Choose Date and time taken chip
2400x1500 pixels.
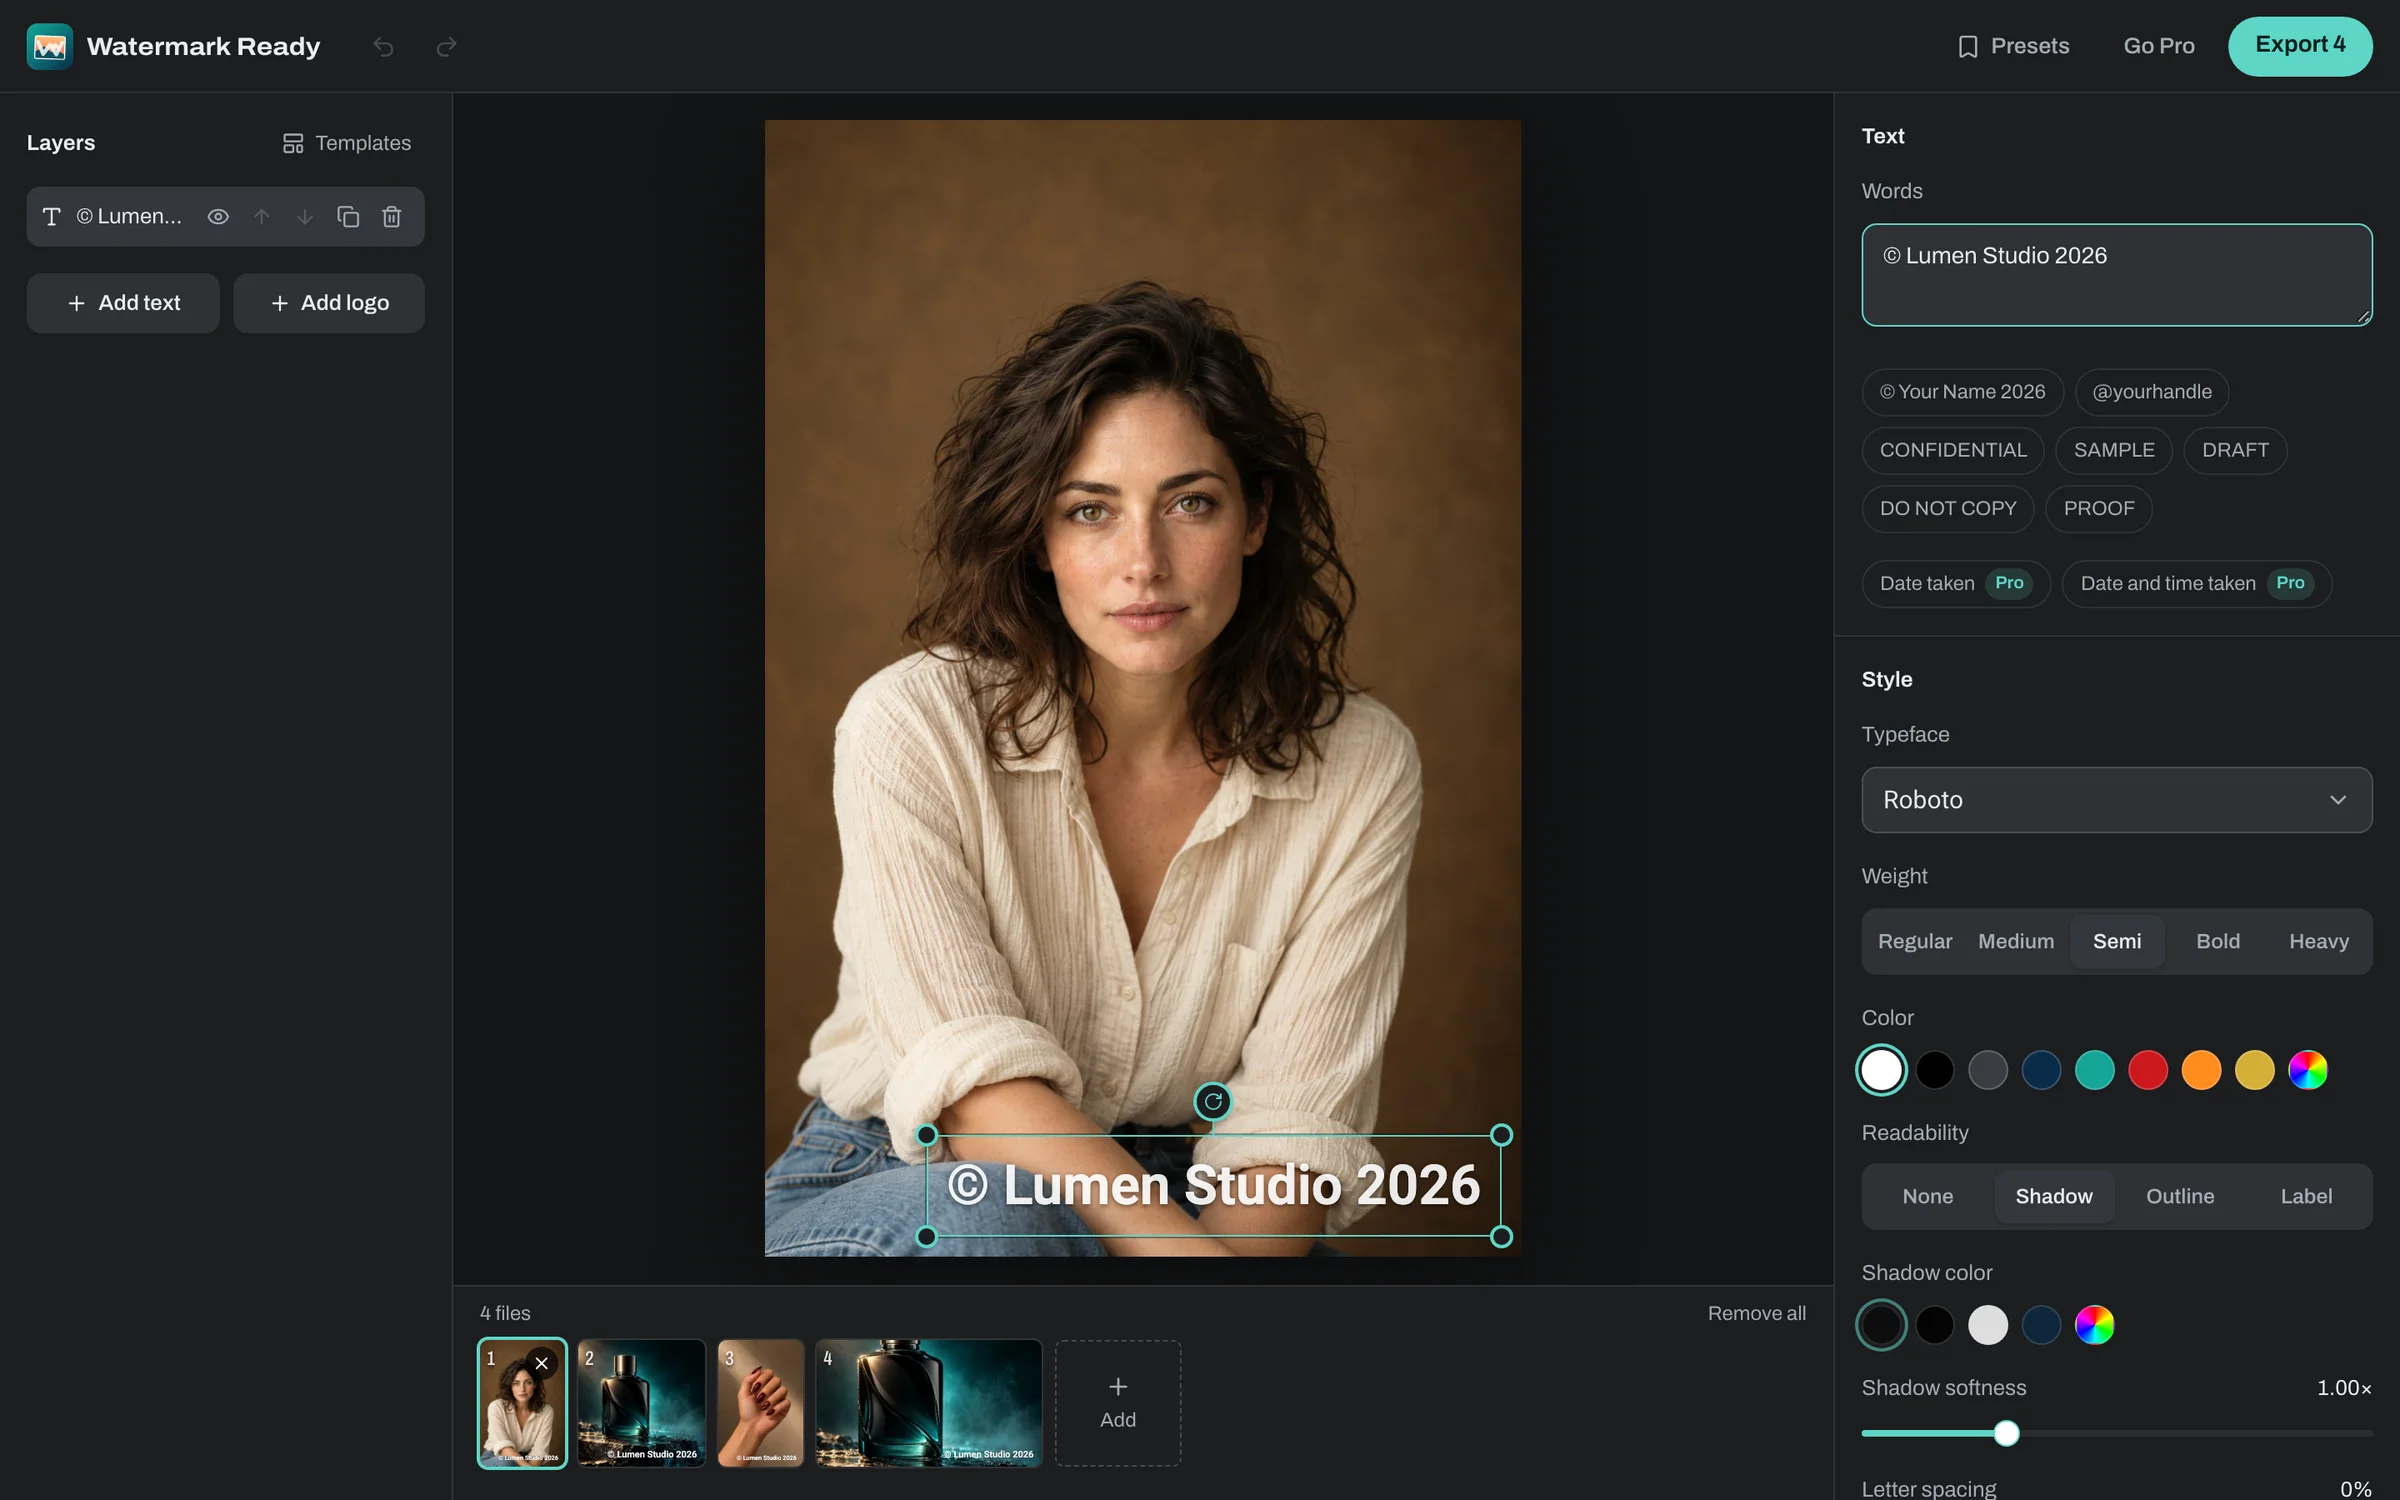coord(2197,583)
